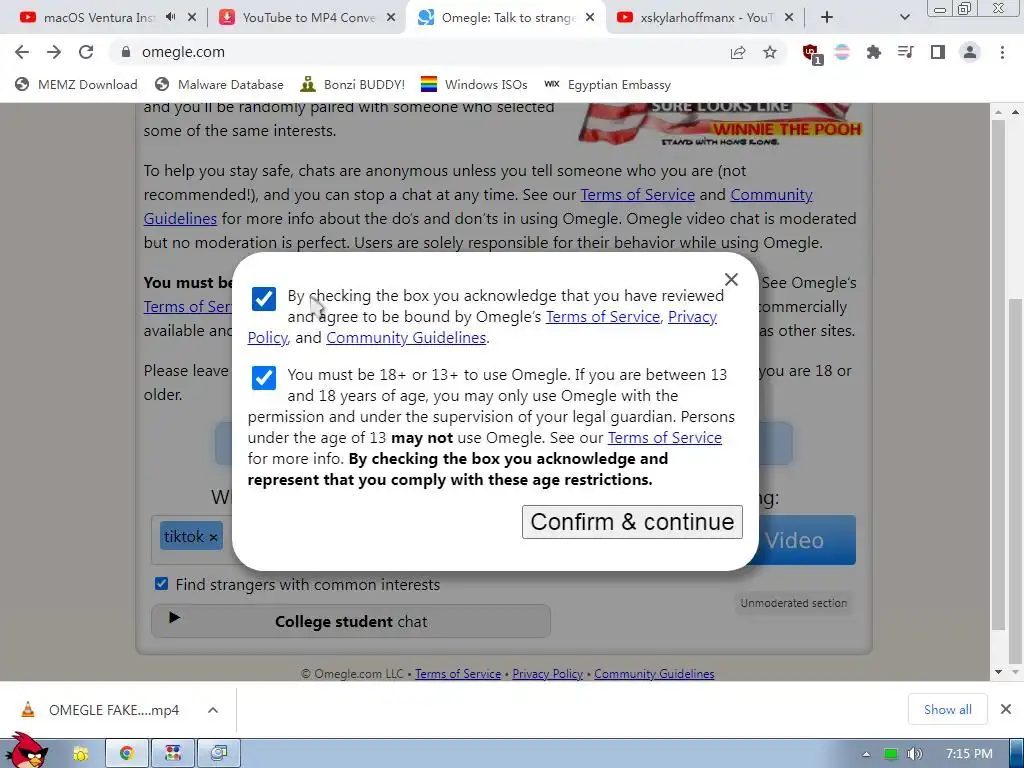Toggle the browser side panel icon
The image size is (1024, 768).
(x=937, y=52)
